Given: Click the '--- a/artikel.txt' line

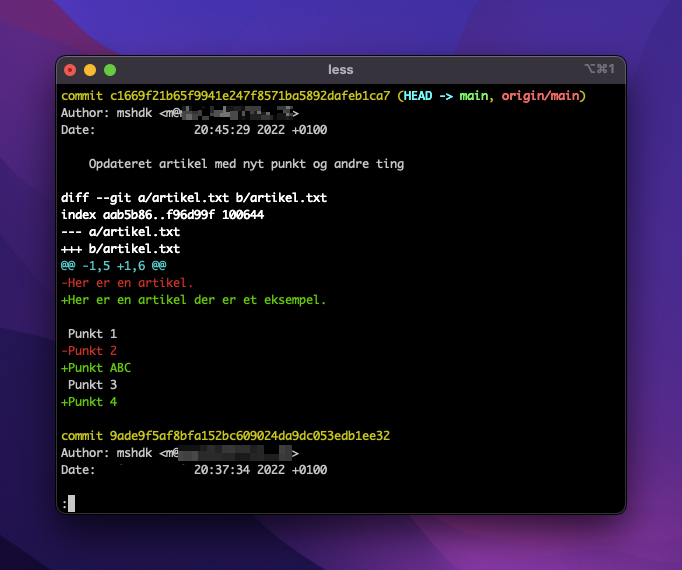Looking at the screenshot, I should 120,231.
